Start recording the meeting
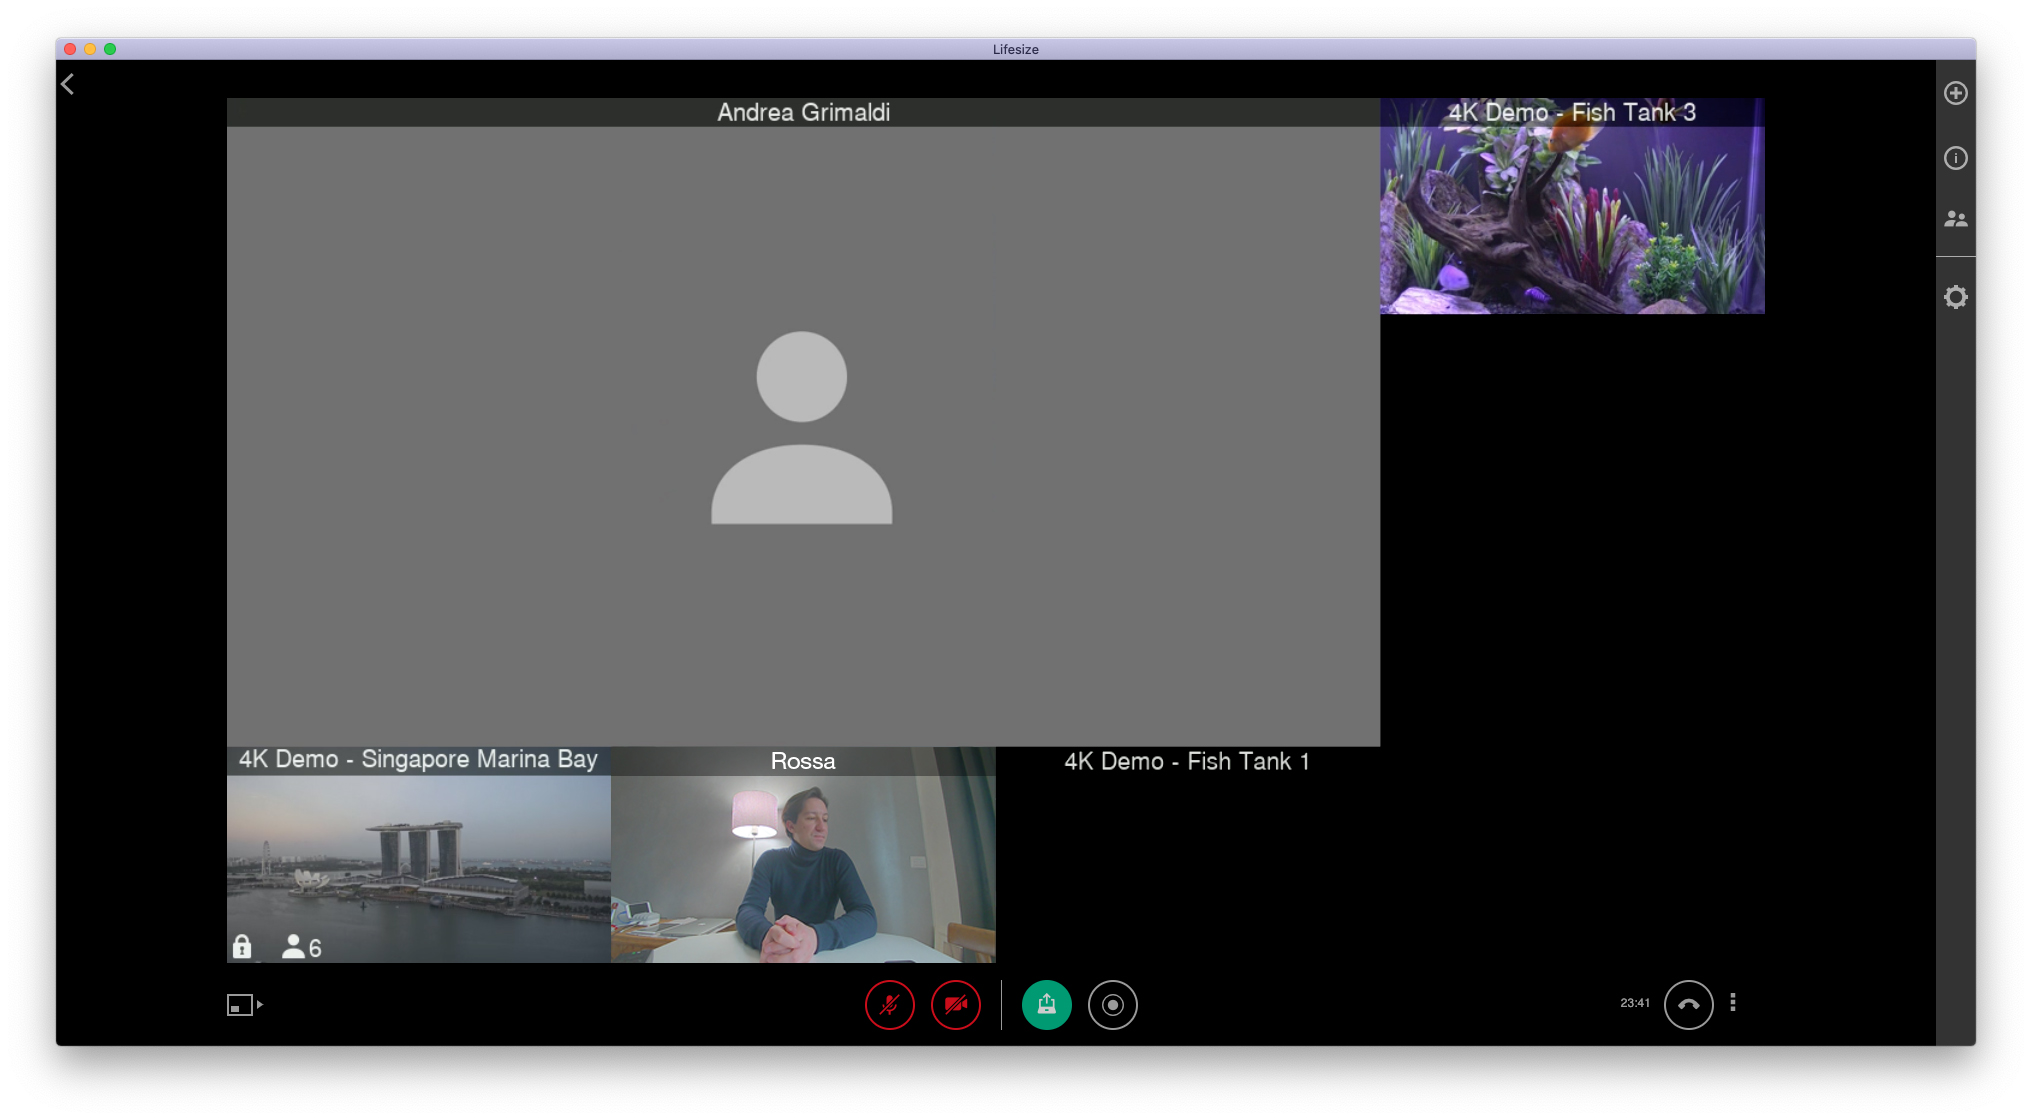The image size is (2032, 1120). tap(1112, 1004)
